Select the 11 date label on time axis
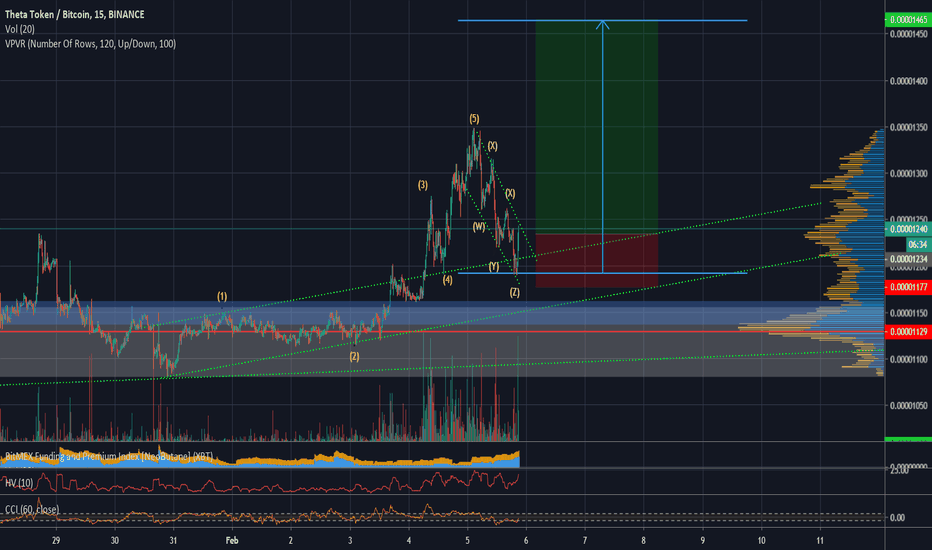Viewport: 932px width, 550px height. tap(820, 540)
